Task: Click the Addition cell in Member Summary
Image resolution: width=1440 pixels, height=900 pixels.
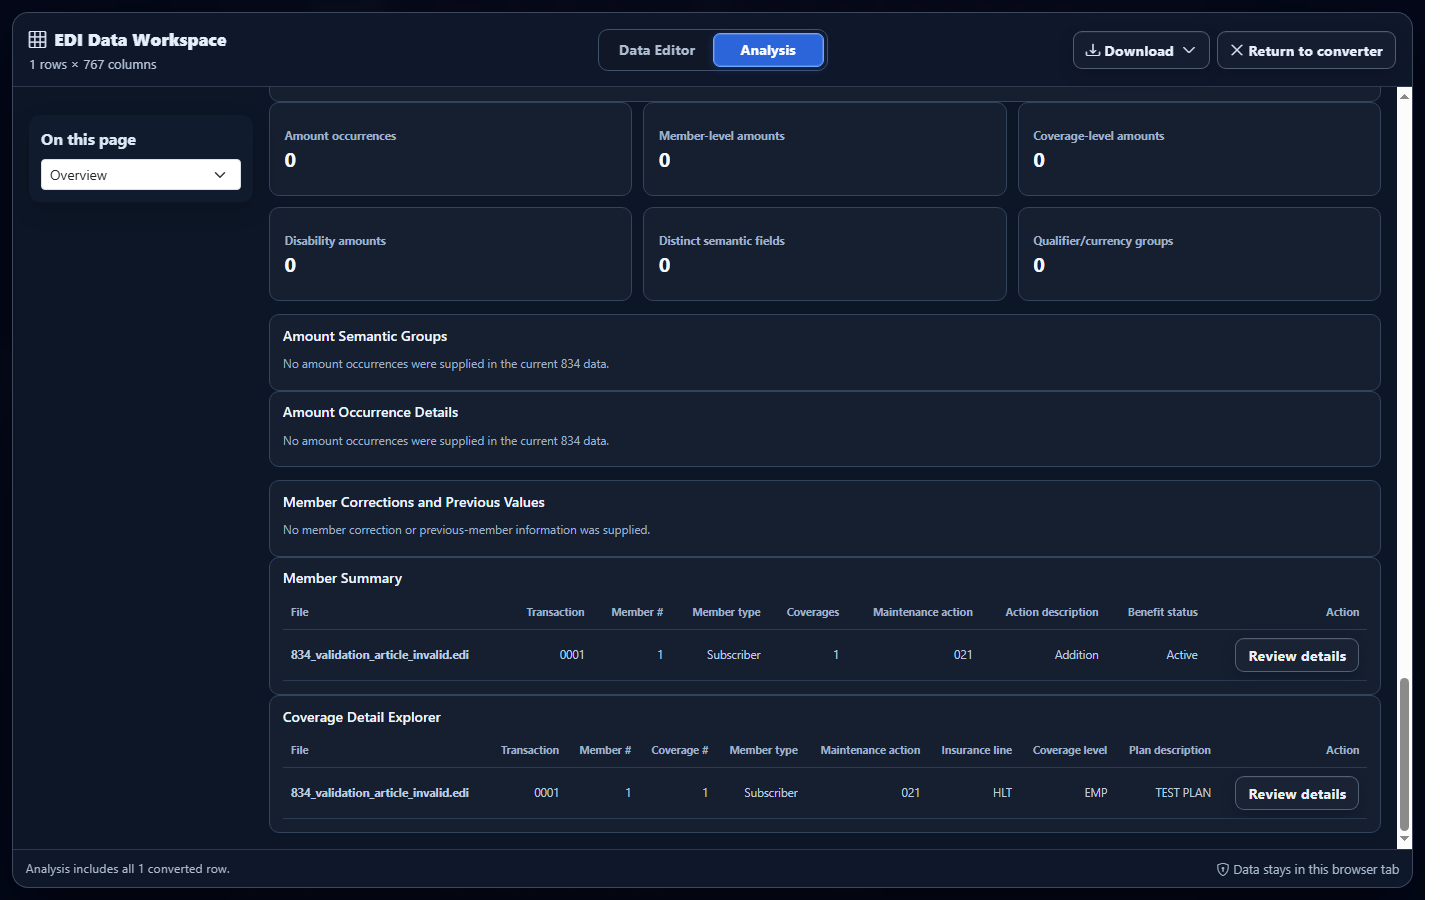Action: [1076, 655]
